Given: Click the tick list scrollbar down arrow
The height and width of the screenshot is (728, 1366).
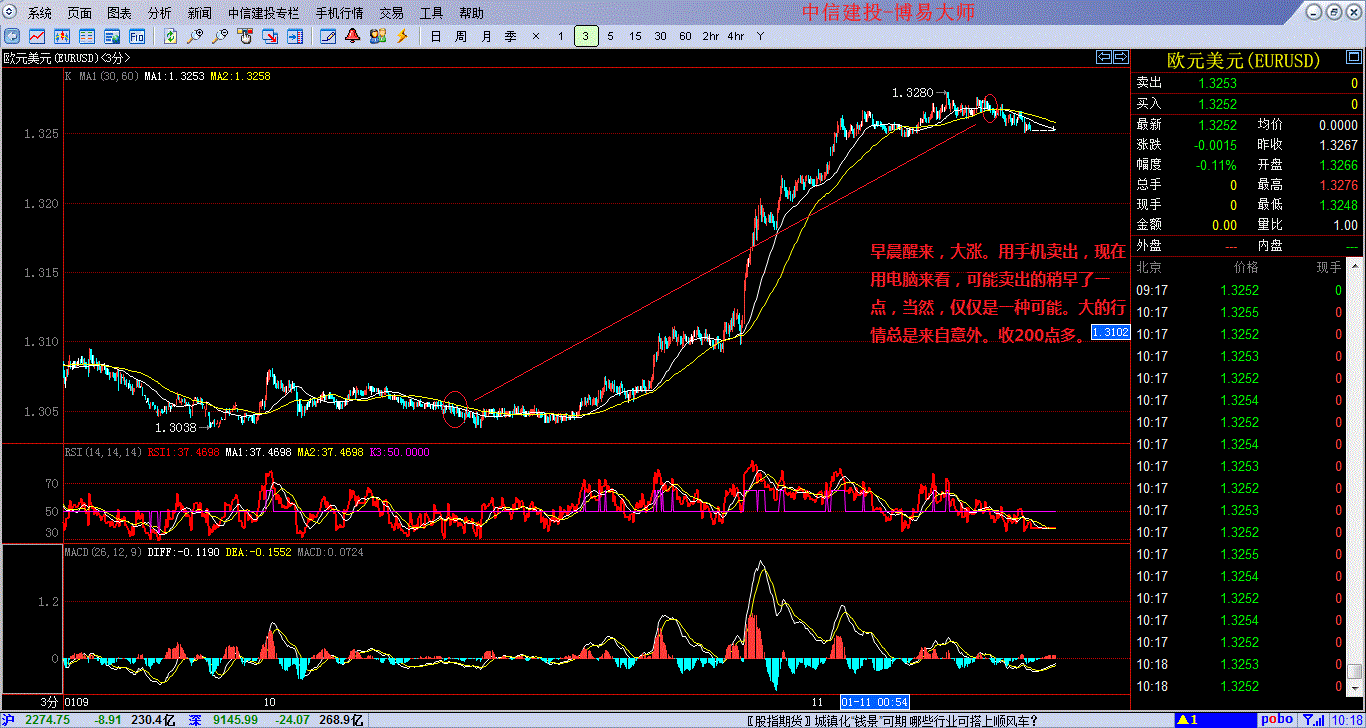Looking at the screenshot, I should (1354, 688).
